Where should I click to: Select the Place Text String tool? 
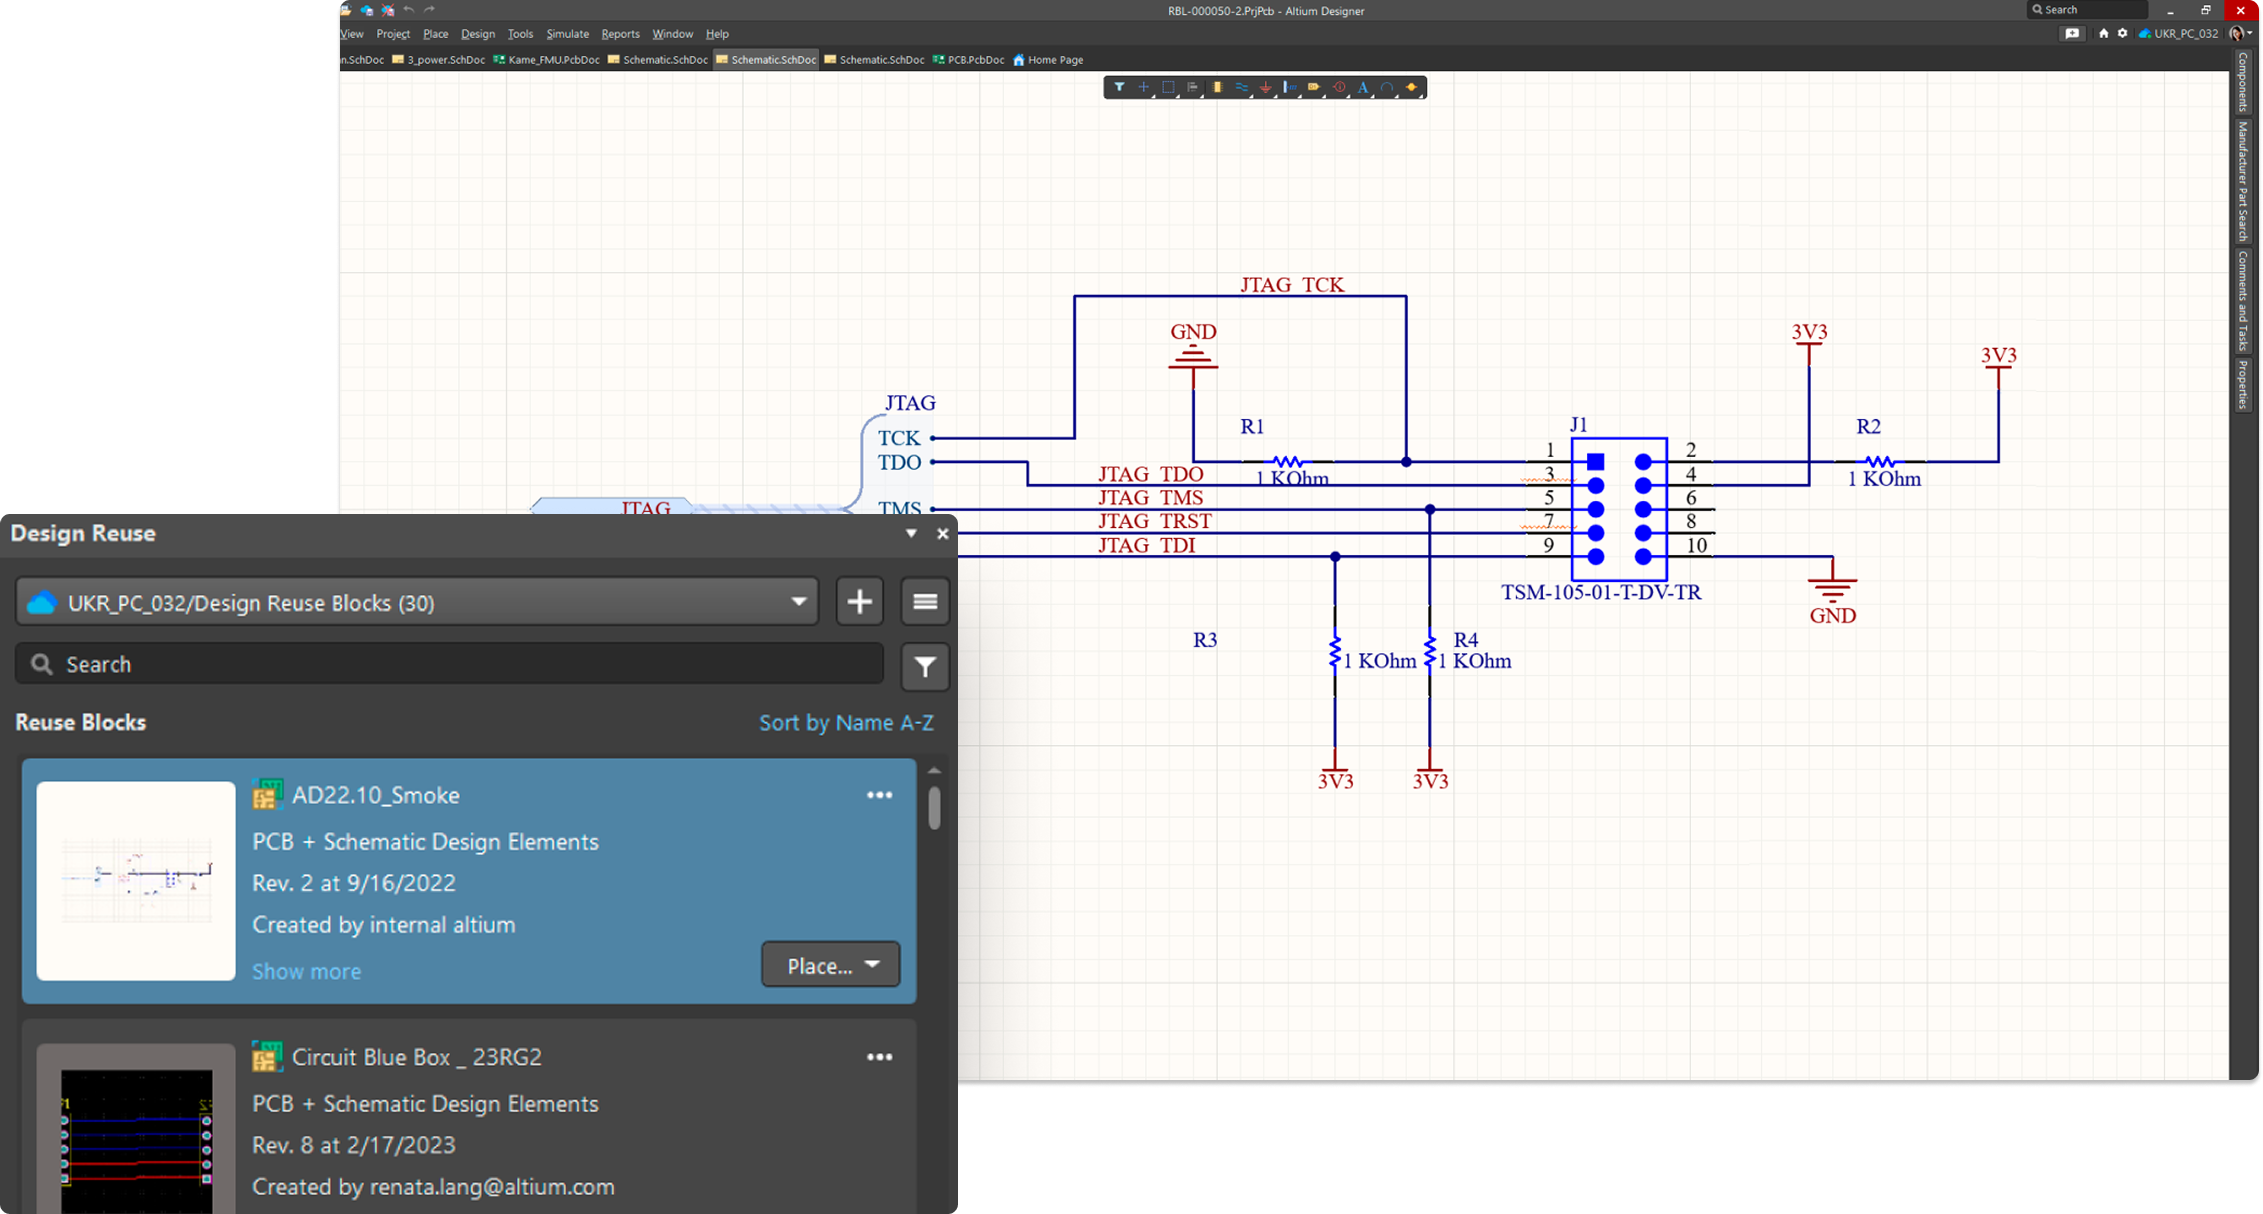click(x=1363, y=87)
